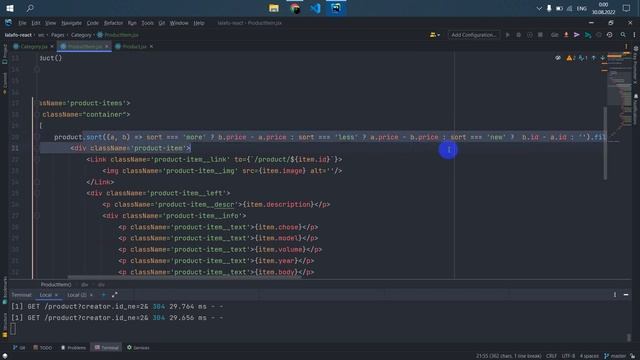This screenshot has height=360, width=640.
Task: Open the Project tool window sidebar
Action: (4, 54)
